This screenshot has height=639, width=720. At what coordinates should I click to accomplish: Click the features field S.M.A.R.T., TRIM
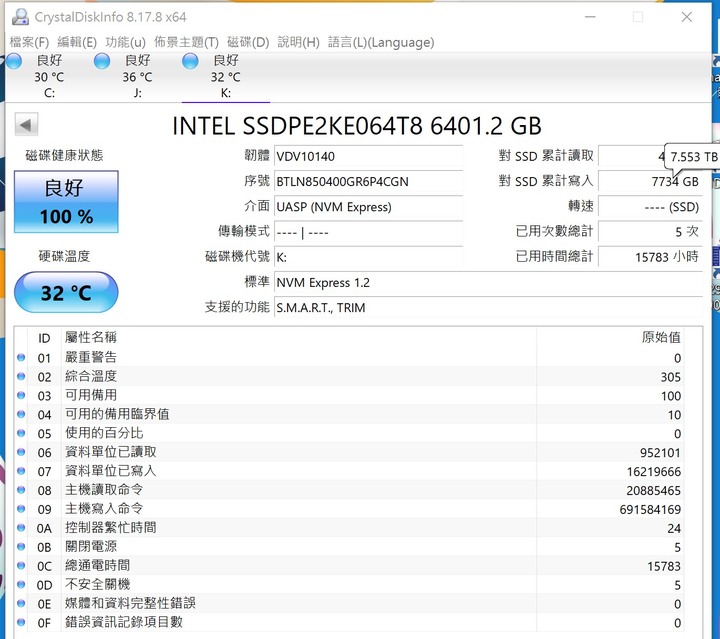[x=489, y=308]
